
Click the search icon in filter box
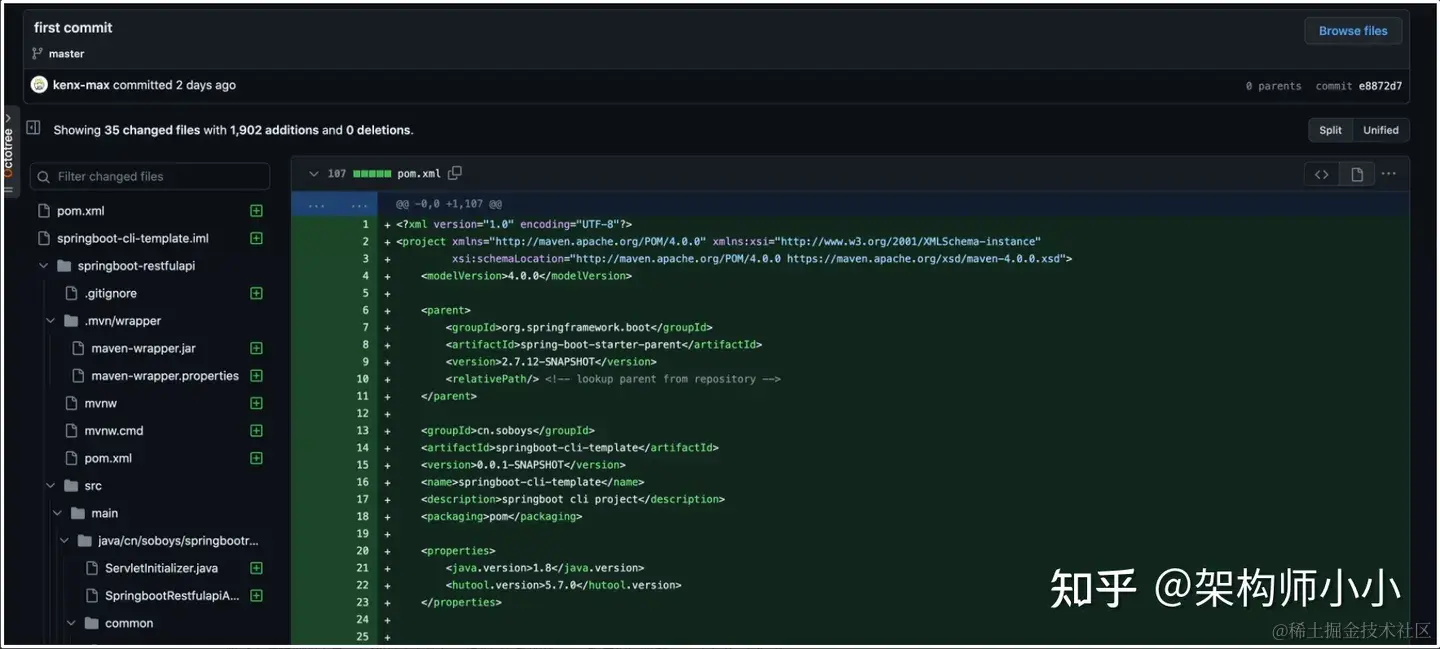(43, 177)
